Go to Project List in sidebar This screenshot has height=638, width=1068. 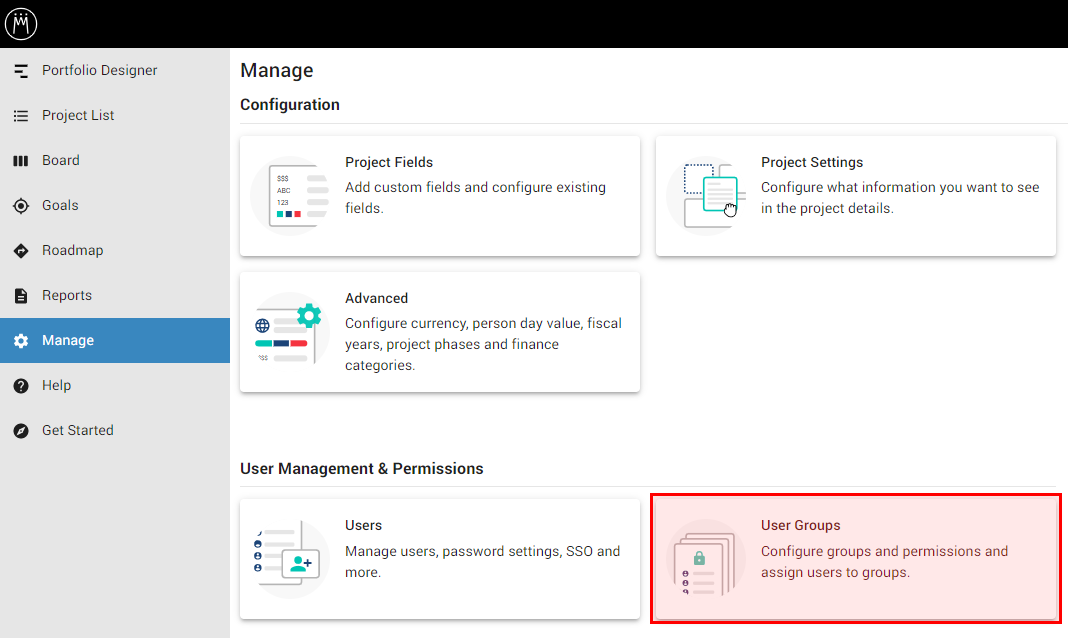(114, 115)
